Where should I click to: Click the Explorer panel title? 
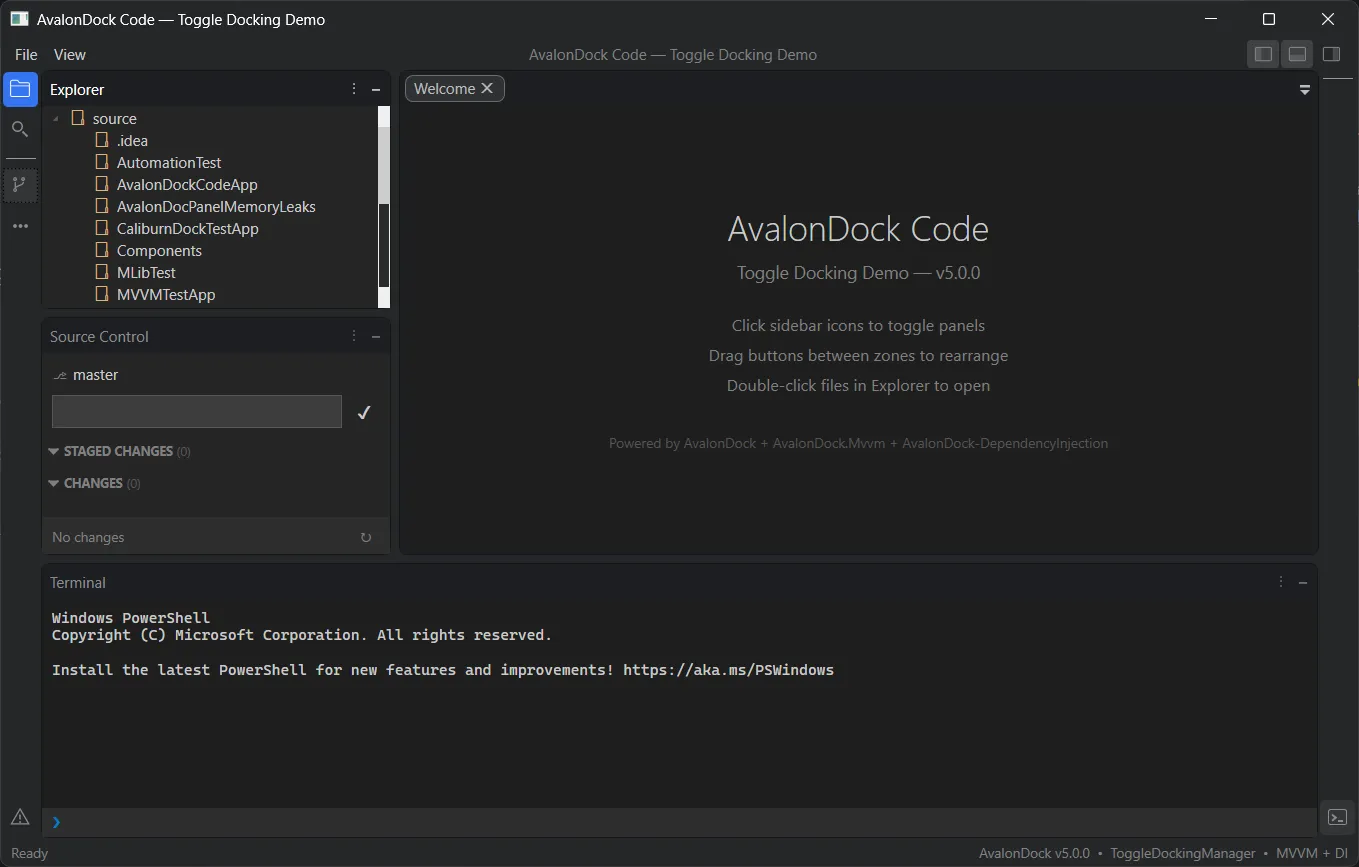[77, 89]
